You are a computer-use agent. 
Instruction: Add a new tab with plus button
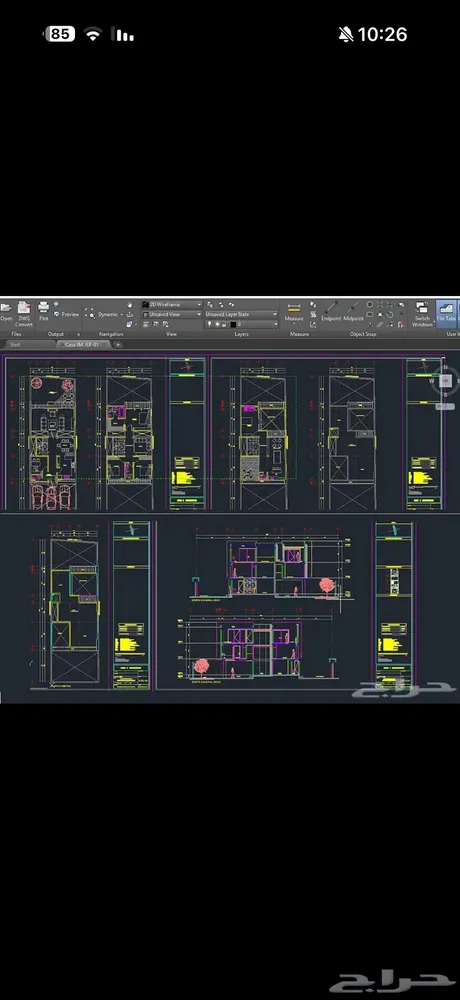[118, 344]
